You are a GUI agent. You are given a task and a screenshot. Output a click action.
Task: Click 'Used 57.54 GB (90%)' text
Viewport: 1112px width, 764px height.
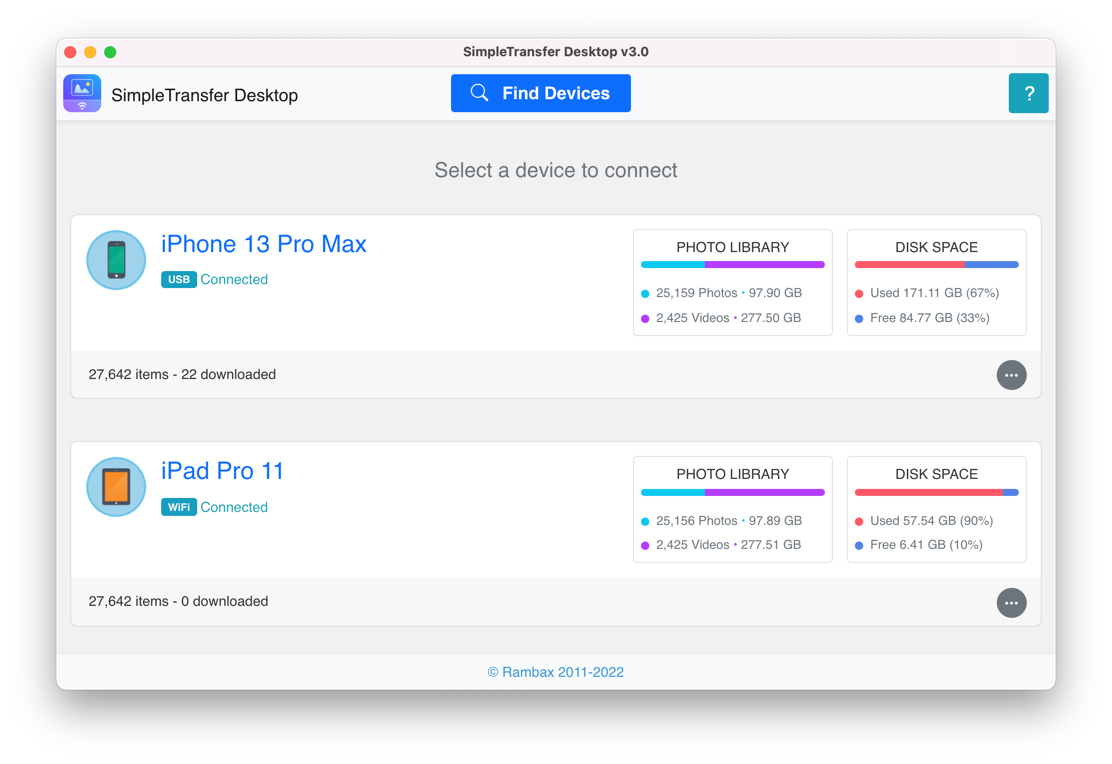[932, 521]
